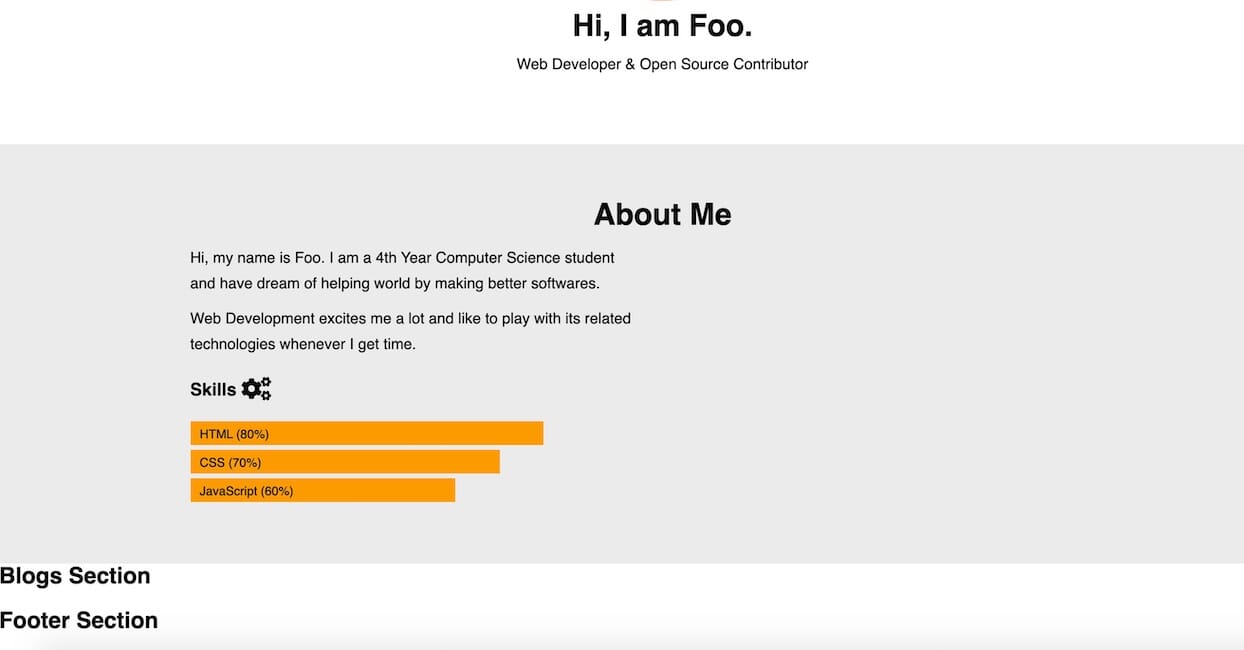
Task: Click the "Footer Section" heading
Action: [x=79, y=620]
